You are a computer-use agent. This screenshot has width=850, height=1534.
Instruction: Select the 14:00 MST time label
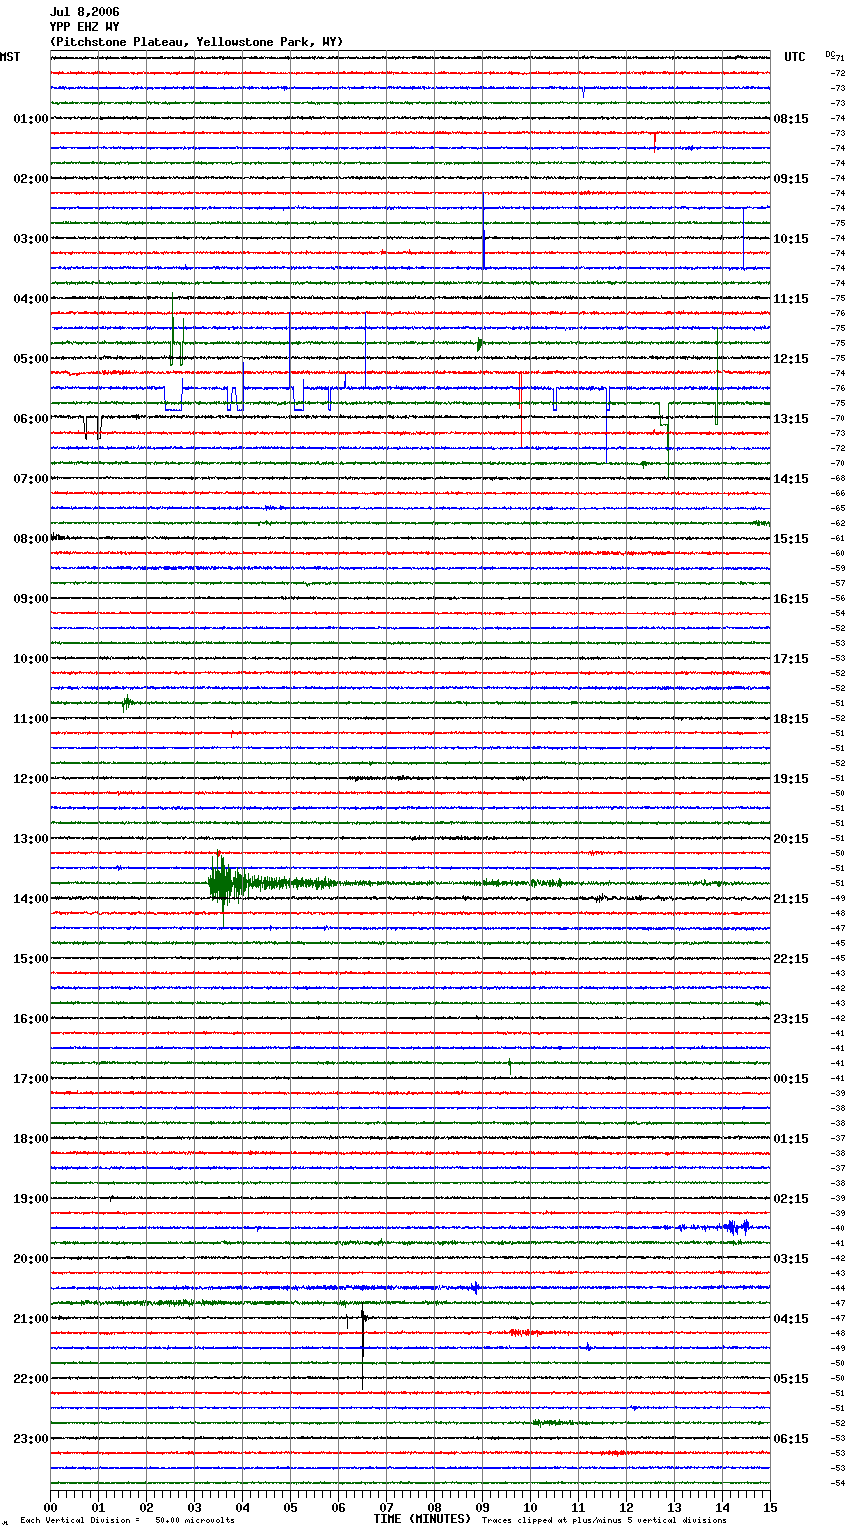[31, 899]
